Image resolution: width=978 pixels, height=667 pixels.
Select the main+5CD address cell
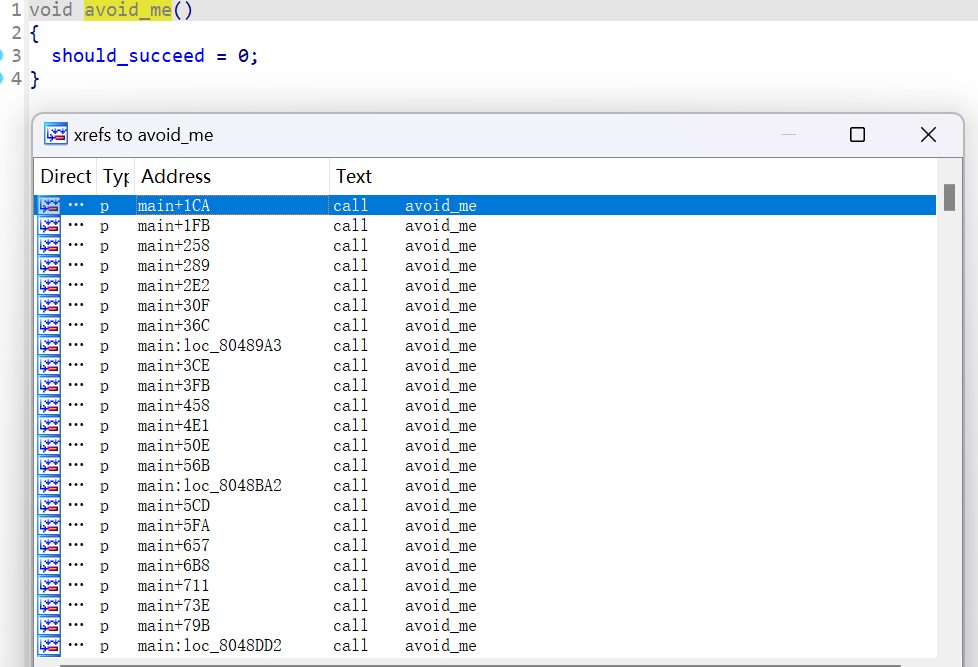(232, 505)
